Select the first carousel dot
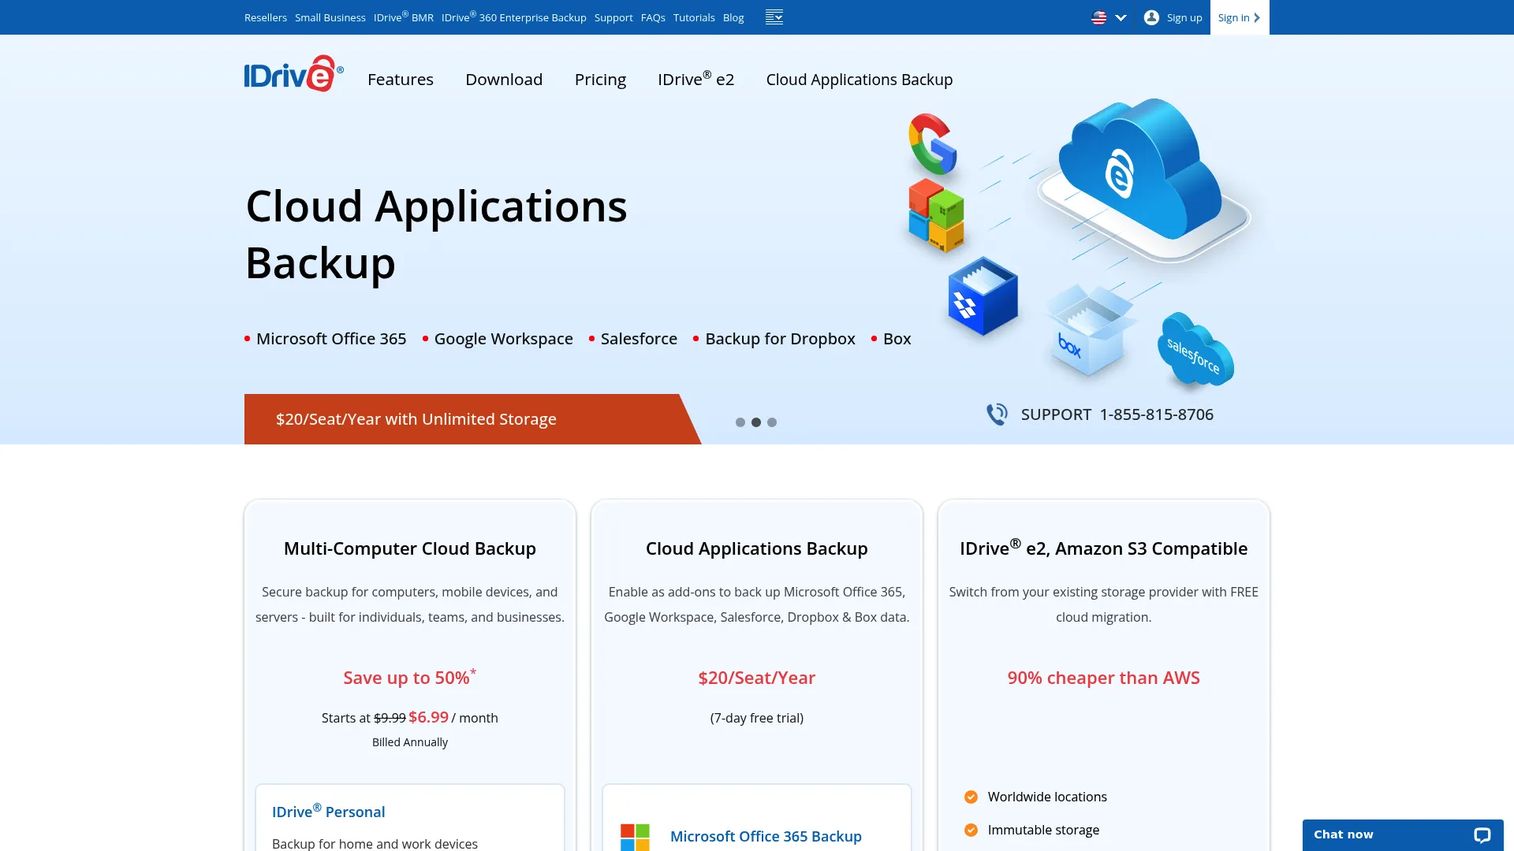The height and width of the screenshot is (851, 1514). [740, 422]
